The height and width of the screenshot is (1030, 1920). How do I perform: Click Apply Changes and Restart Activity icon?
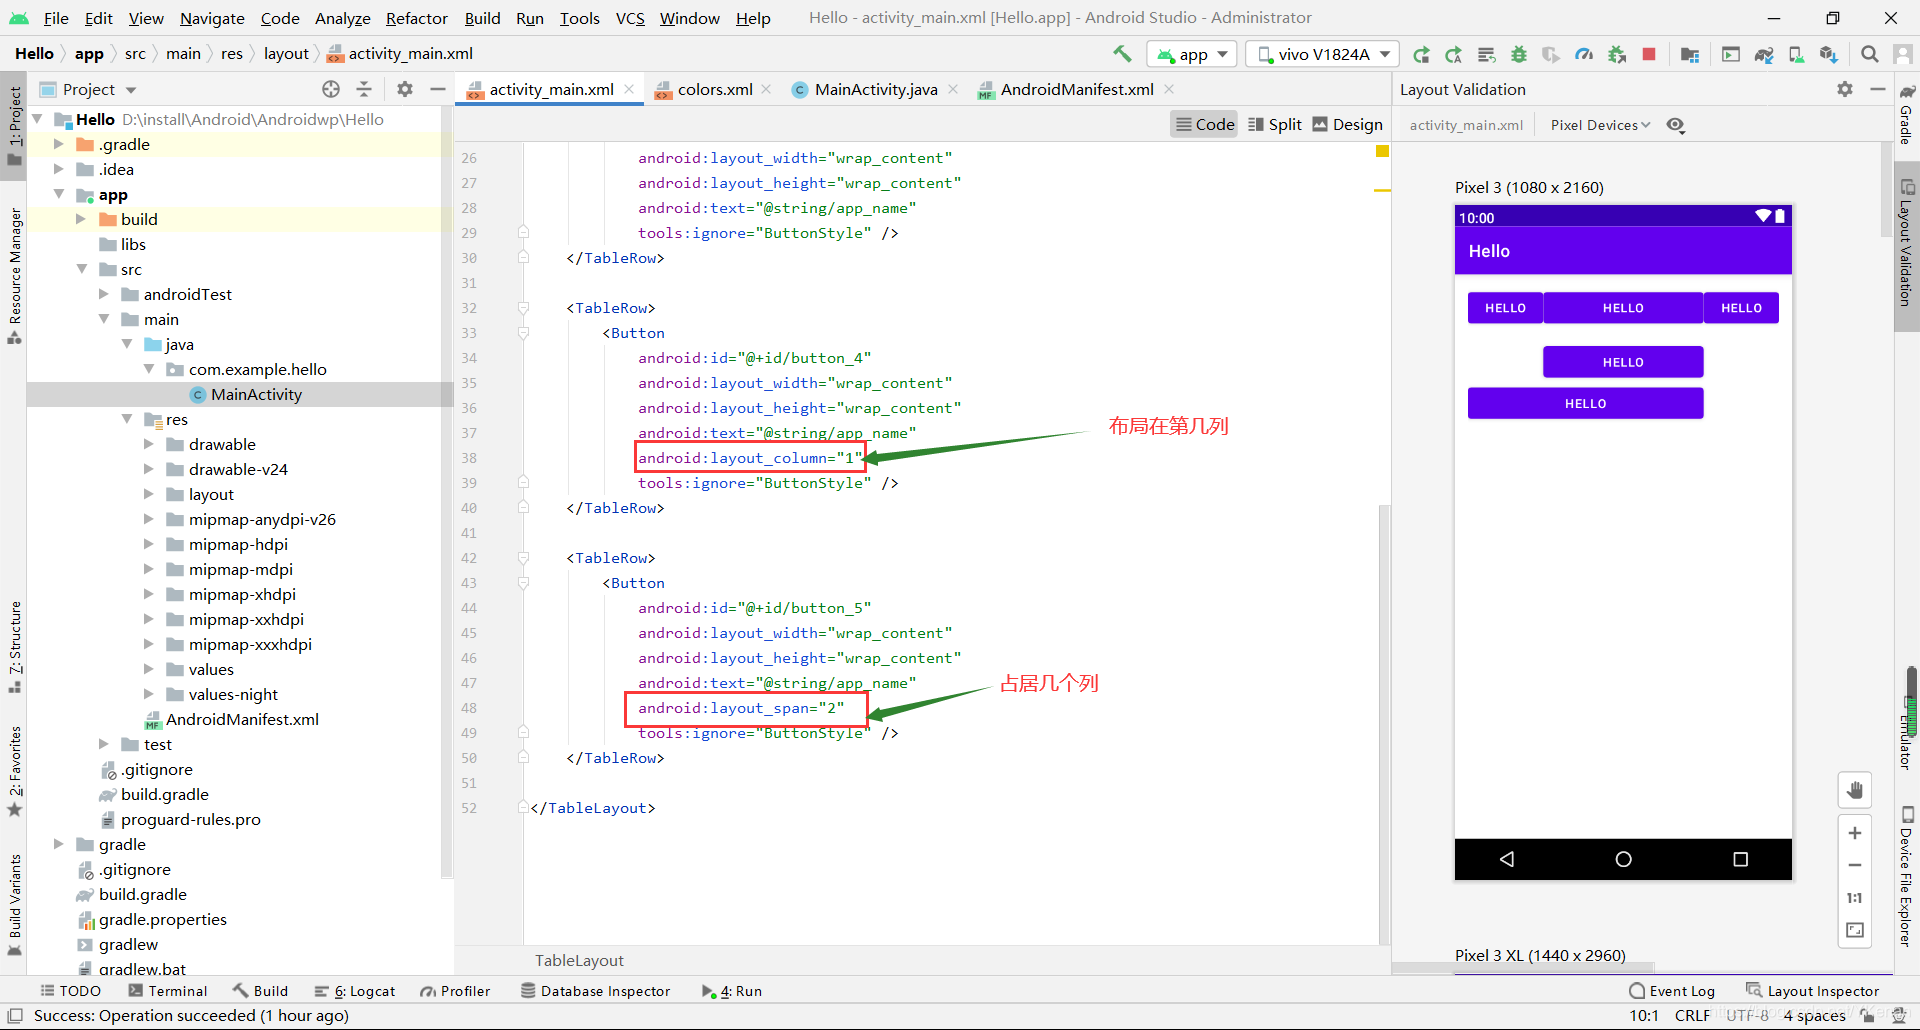pos(1454,54)
